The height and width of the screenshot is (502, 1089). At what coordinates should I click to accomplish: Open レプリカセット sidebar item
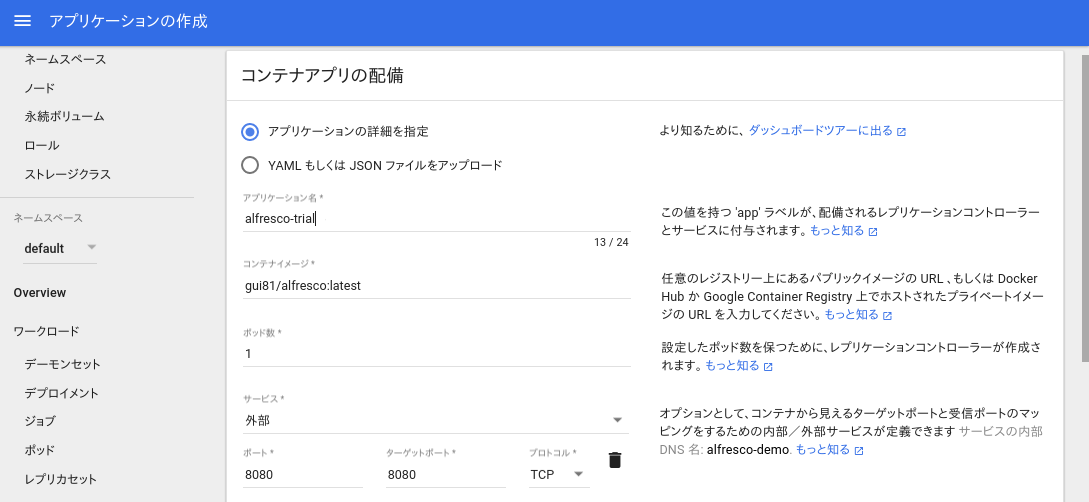(60, 479)
